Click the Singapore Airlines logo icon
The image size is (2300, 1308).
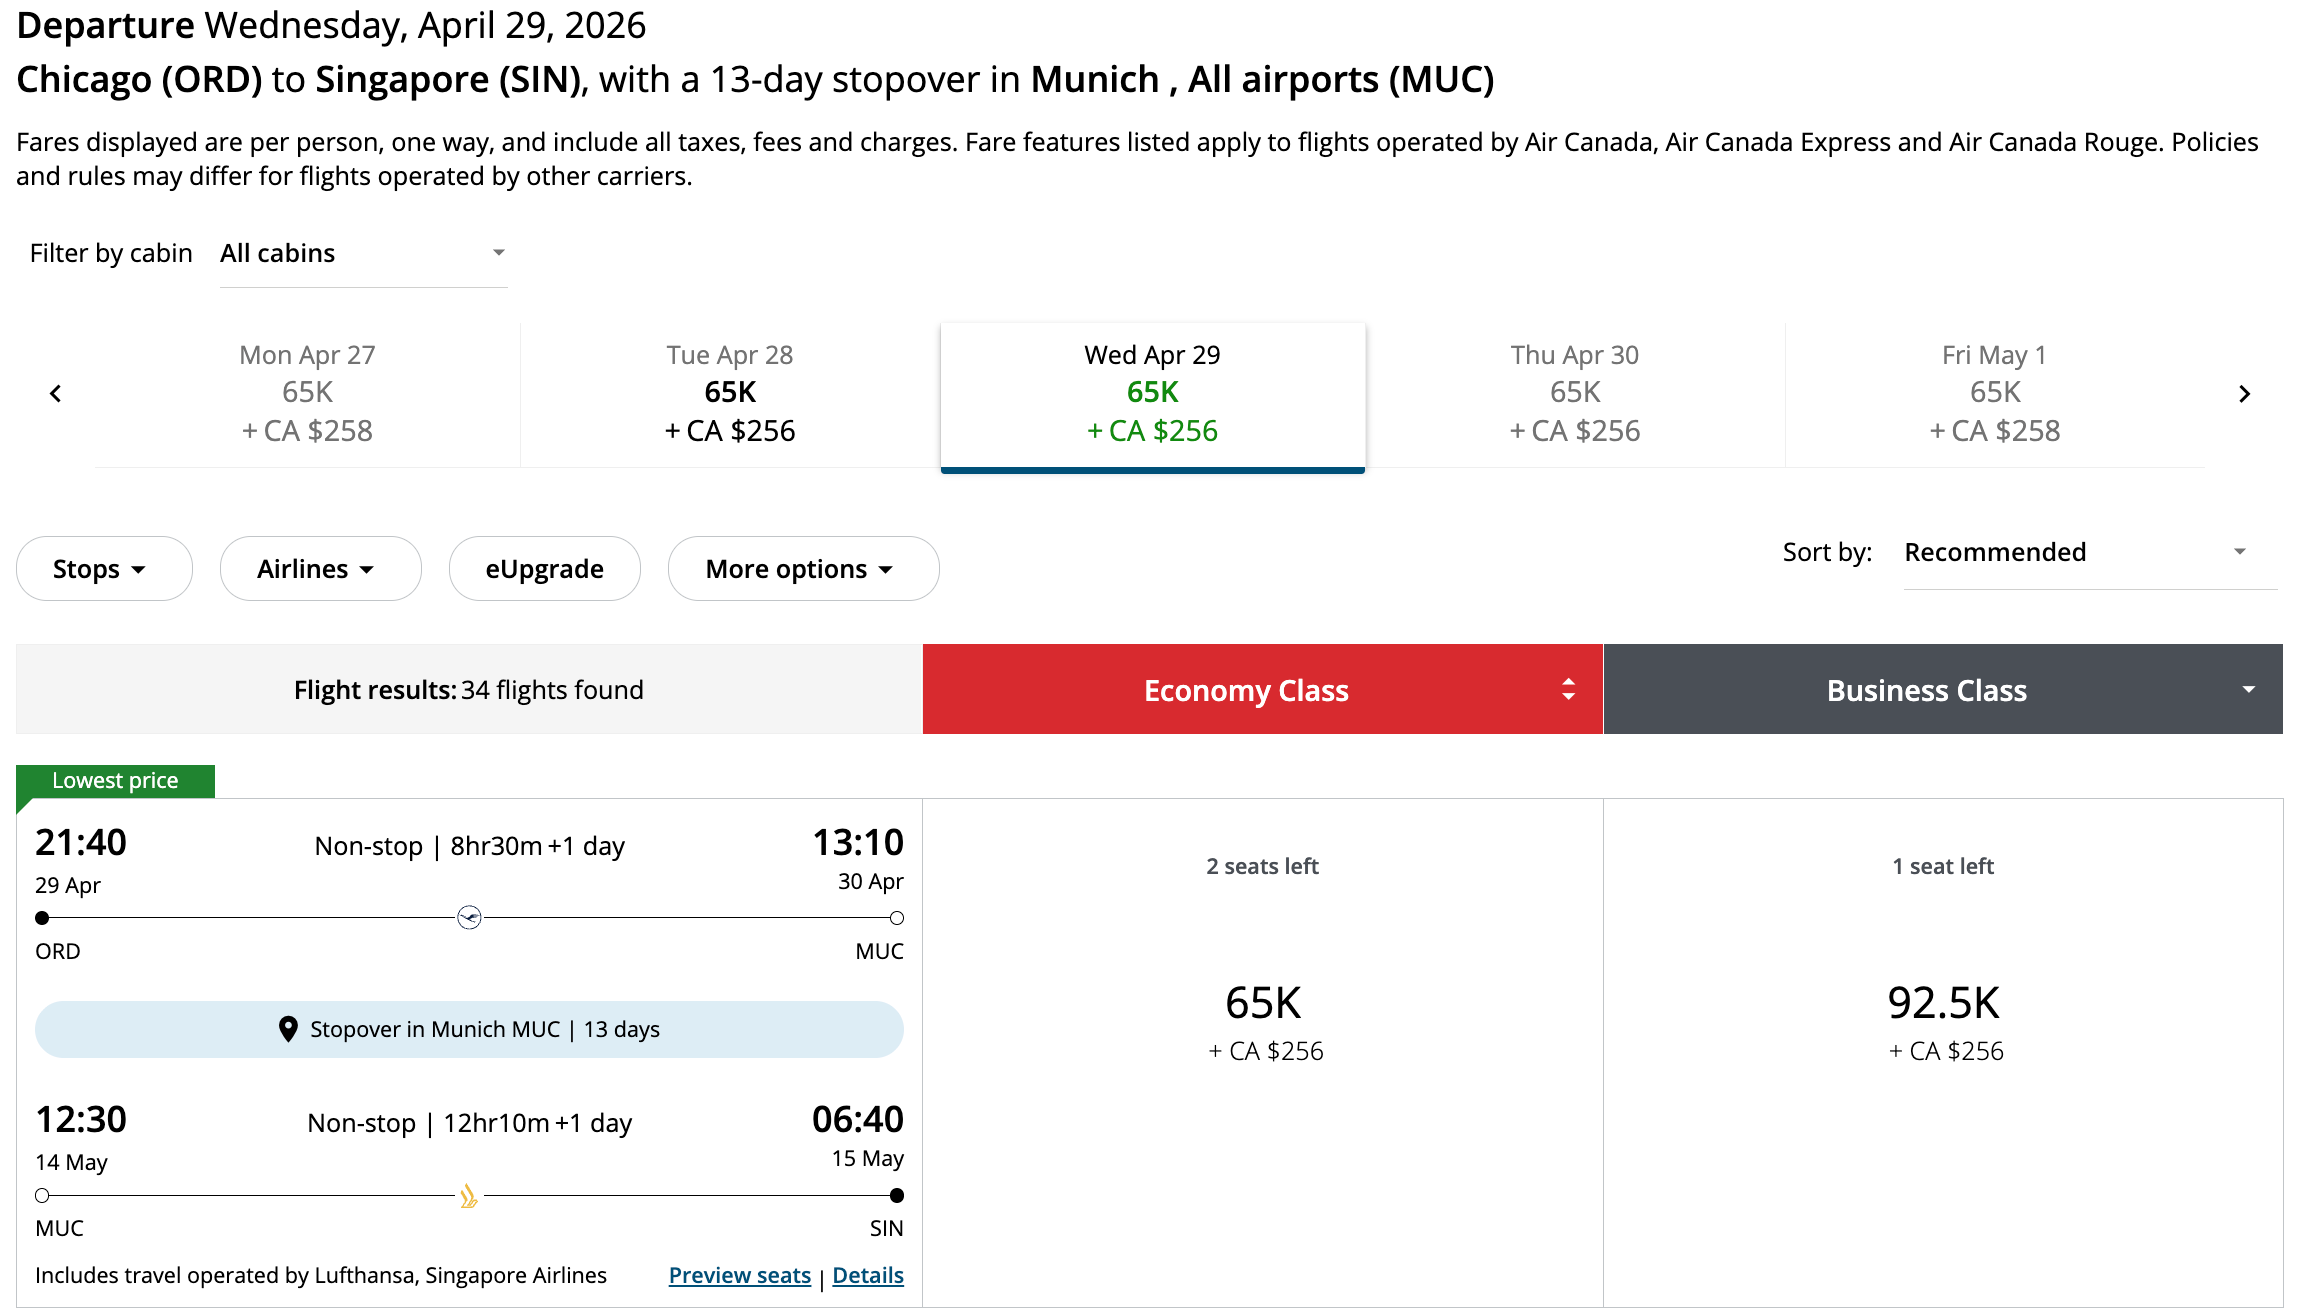469,1196
